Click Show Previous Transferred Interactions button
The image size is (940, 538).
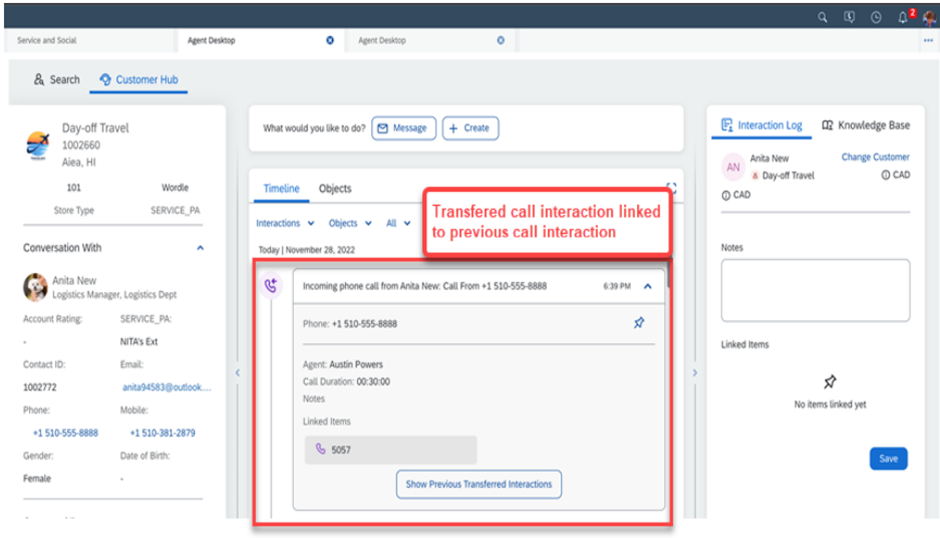[x=479, y=484]
